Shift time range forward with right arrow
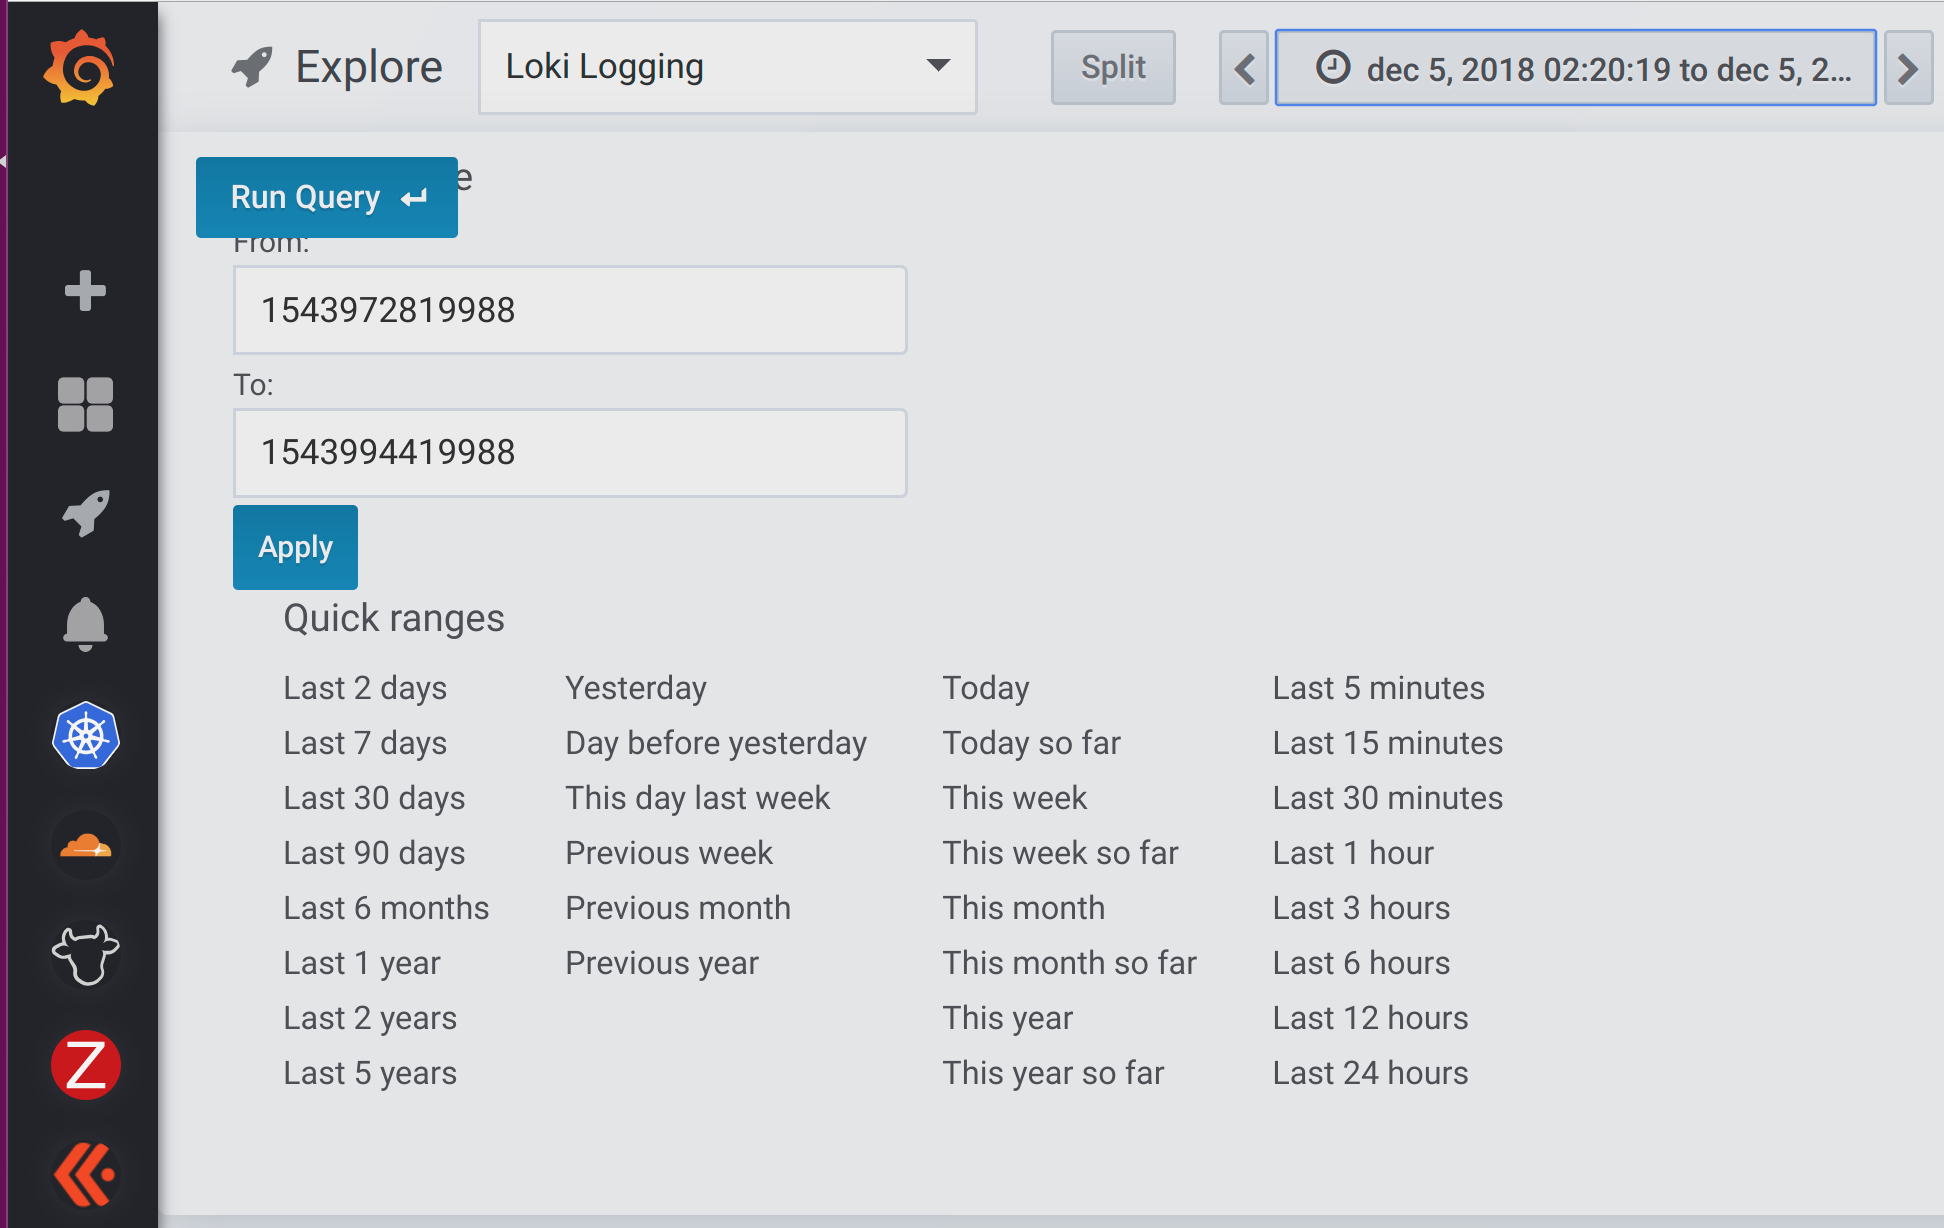 (1909, 67)
